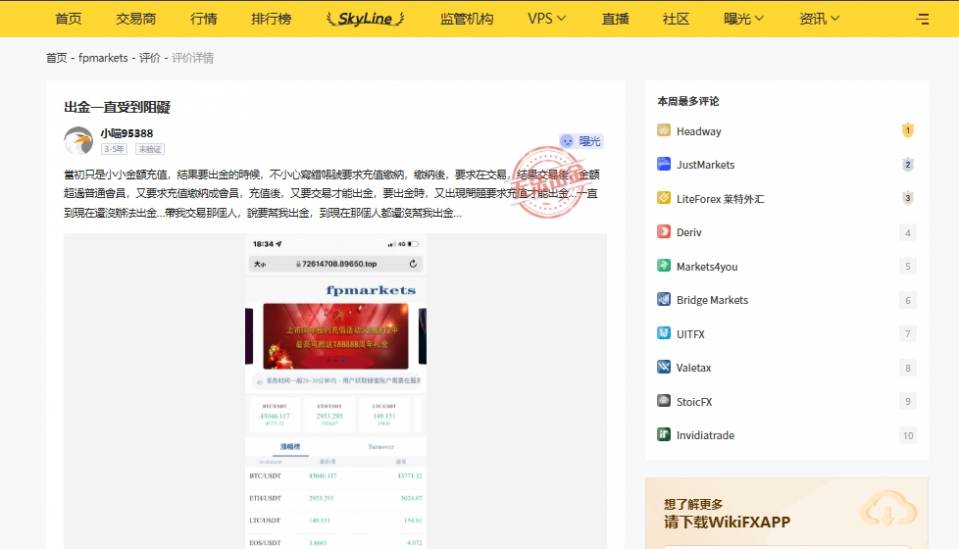Click the JustMarkets broker icon
The image size is (959, 549).
point(664,164)
